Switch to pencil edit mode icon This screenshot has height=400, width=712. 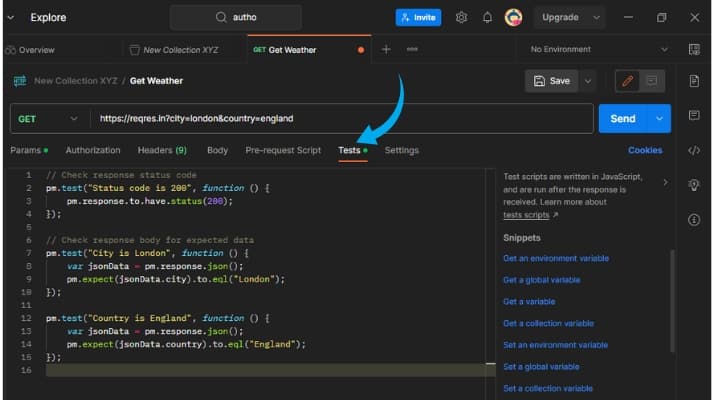(628, 81)
